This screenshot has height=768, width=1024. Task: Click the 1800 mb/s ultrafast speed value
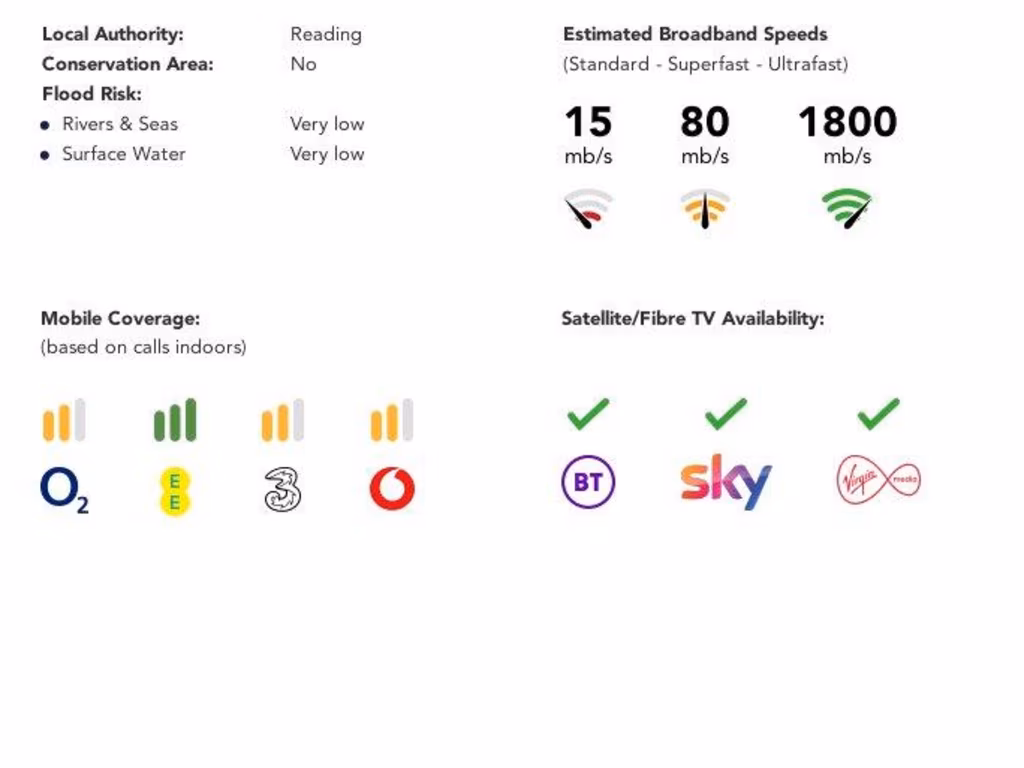[847, 123]
